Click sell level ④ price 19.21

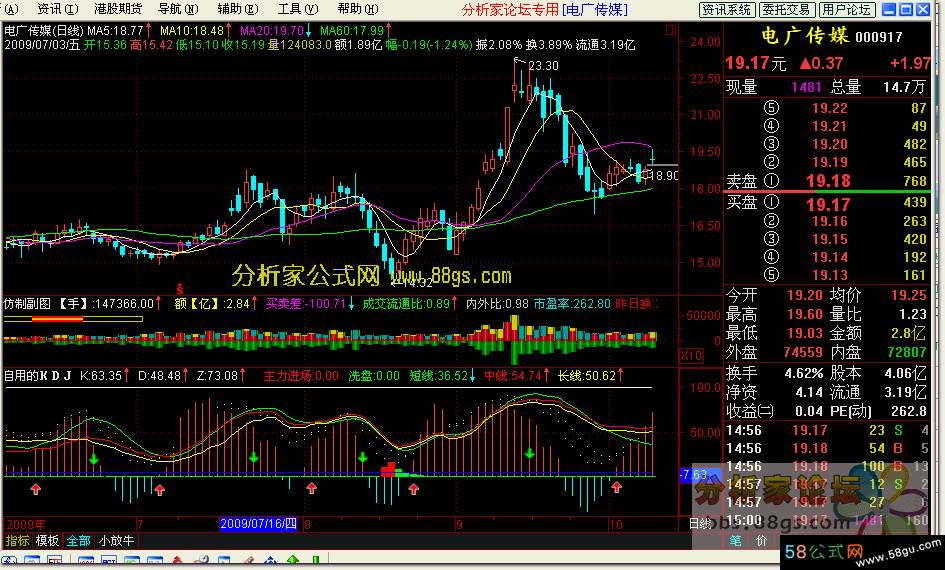(829, 126)
